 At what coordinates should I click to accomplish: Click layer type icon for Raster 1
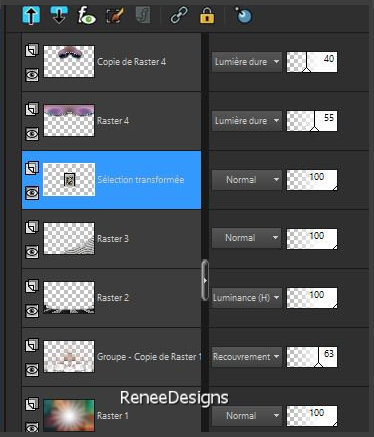click(x=32, y=404)
